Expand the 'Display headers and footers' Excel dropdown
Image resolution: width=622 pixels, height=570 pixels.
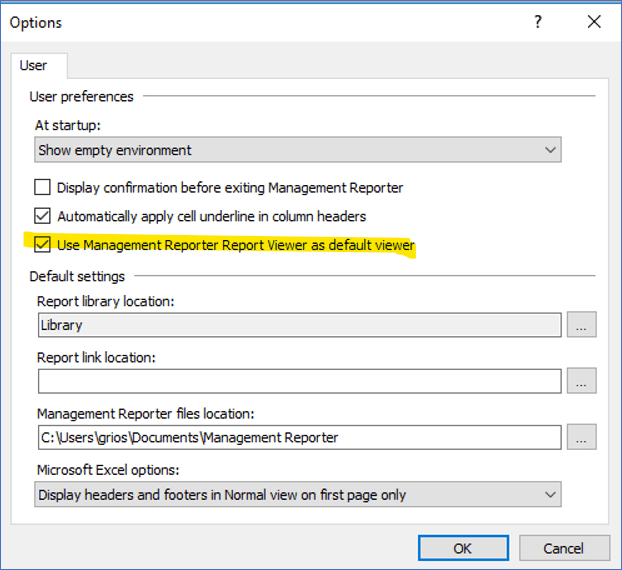pos(296,494)
